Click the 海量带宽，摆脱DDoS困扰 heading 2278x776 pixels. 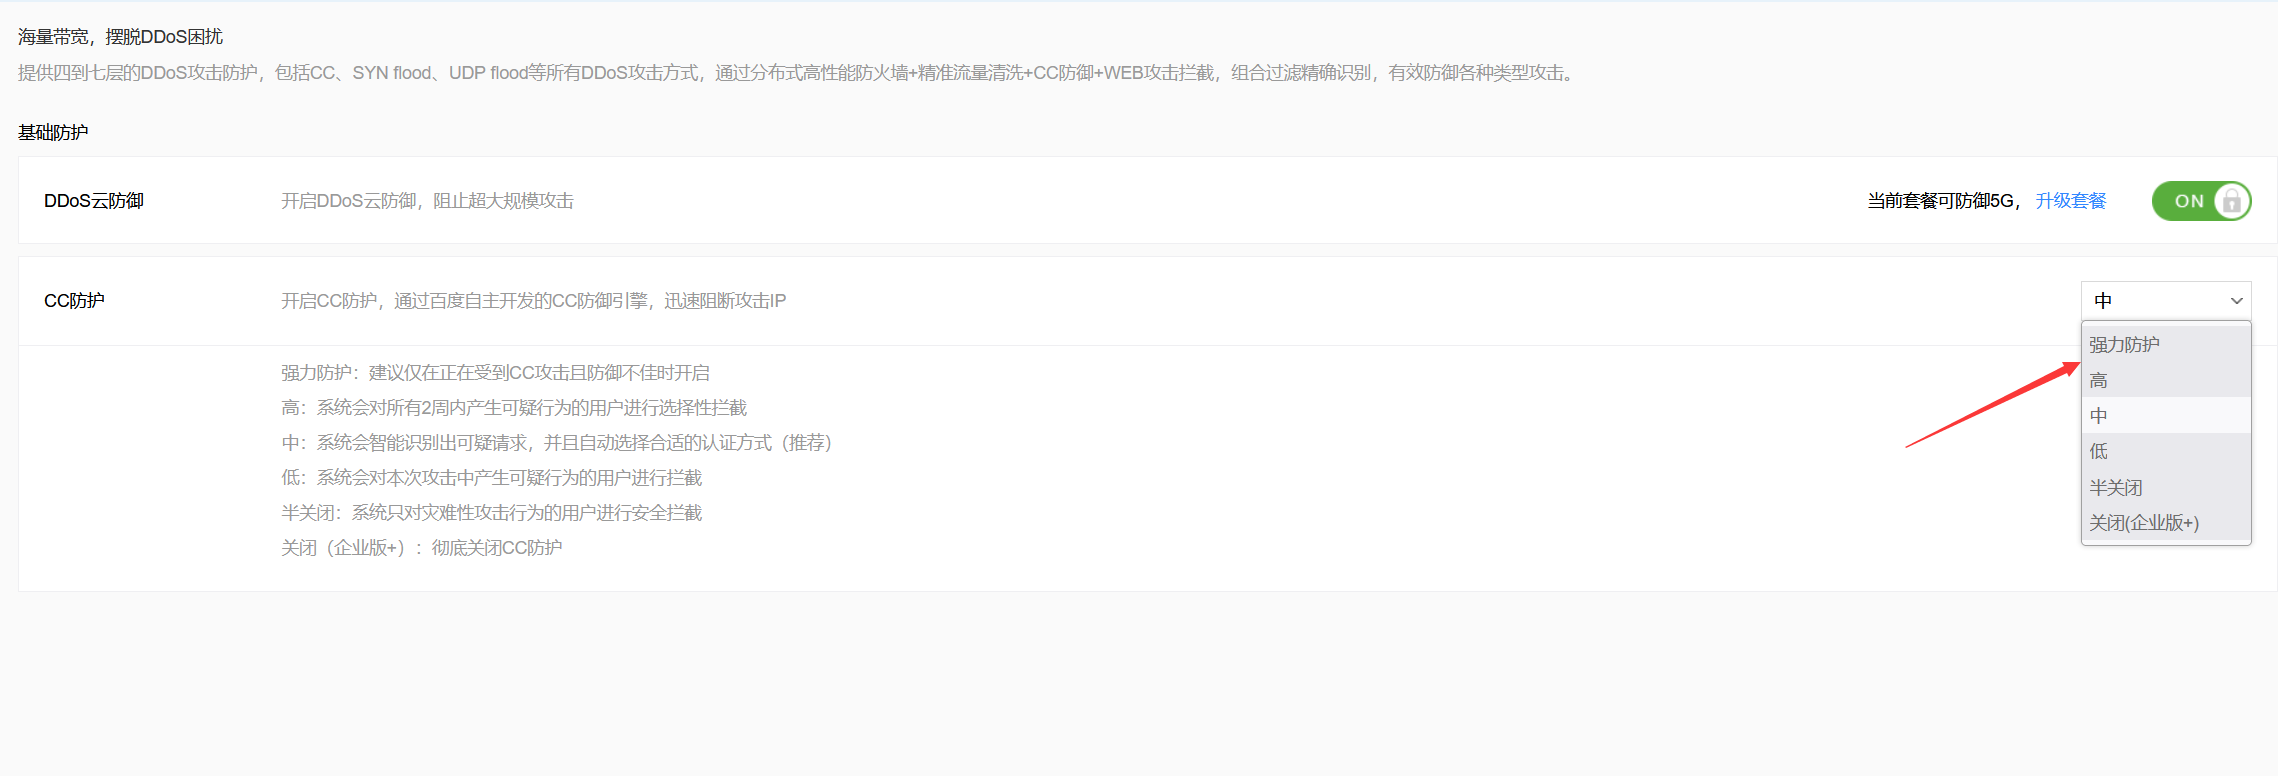tap(120, 37)
